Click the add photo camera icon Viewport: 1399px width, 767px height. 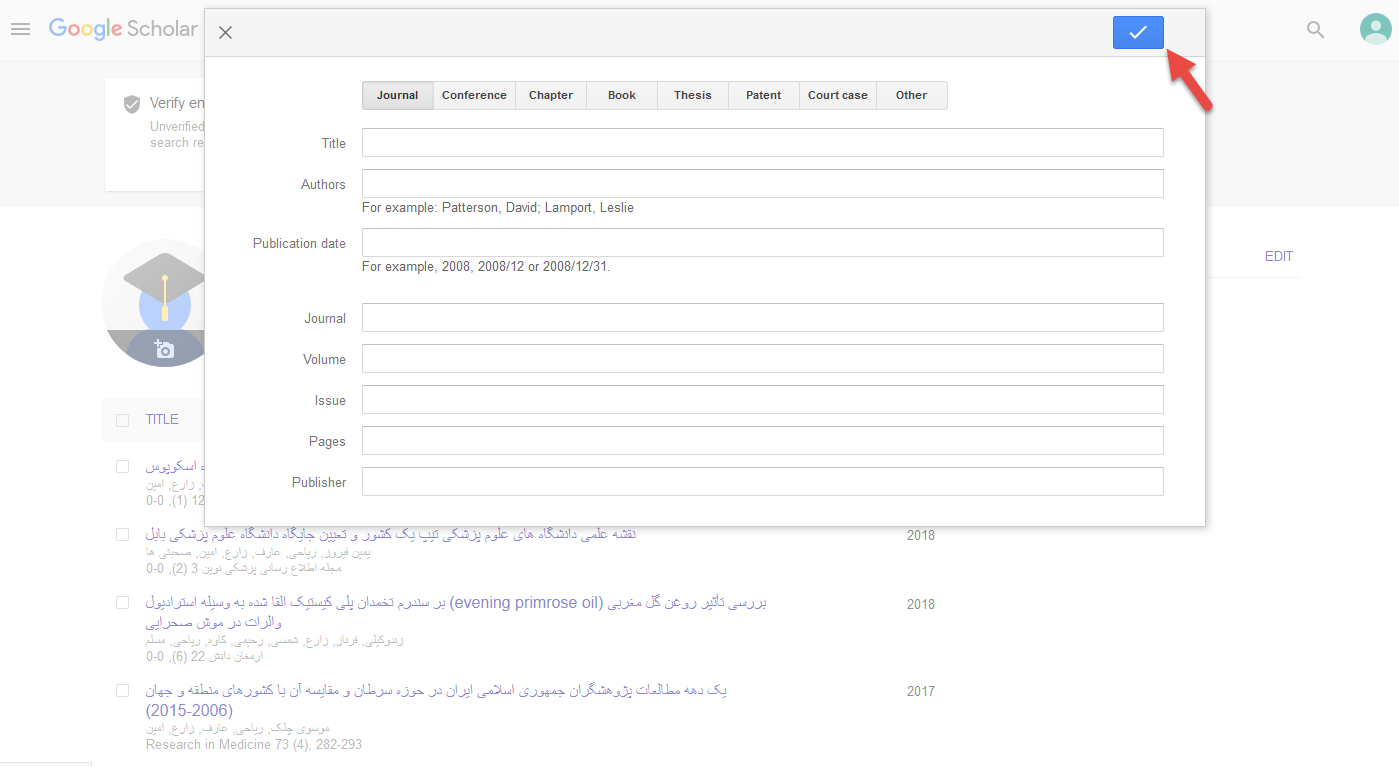[x=164, y=349]
